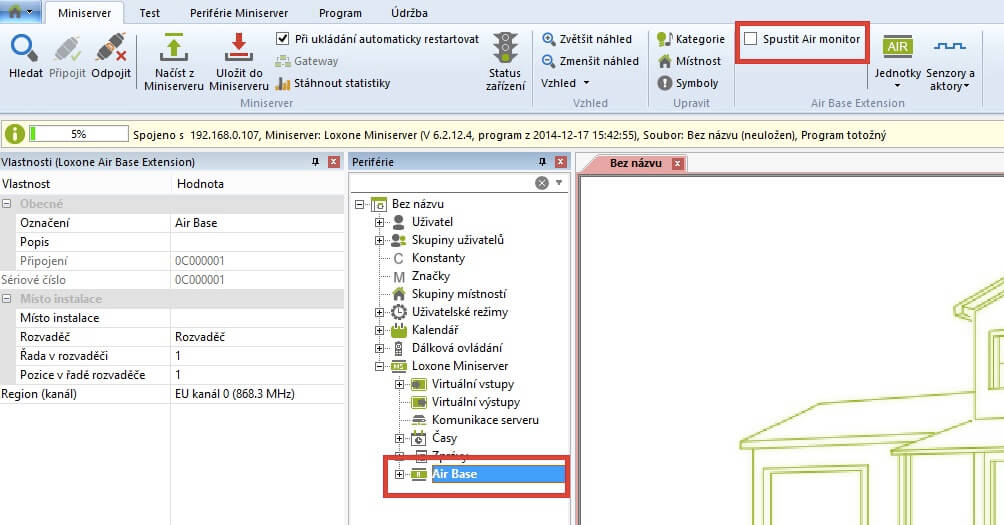Open the Jednotky dropdown
Image resolution: width=1004 pixels, height=525 pixels.
(x=897, y=61)
